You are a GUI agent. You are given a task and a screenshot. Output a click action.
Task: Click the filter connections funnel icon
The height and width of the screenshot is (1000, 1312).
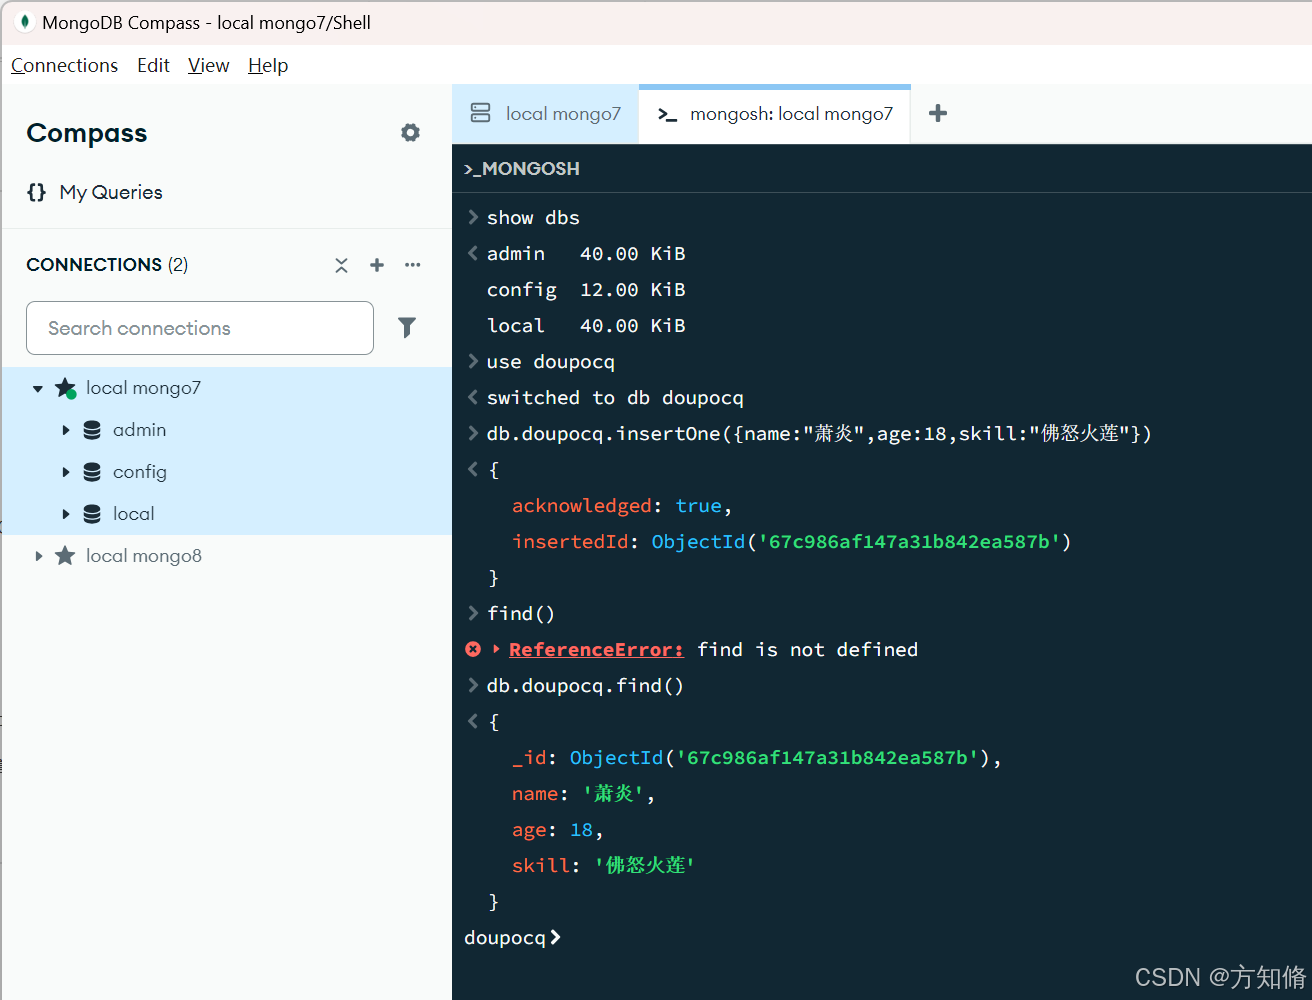[407, 327]
